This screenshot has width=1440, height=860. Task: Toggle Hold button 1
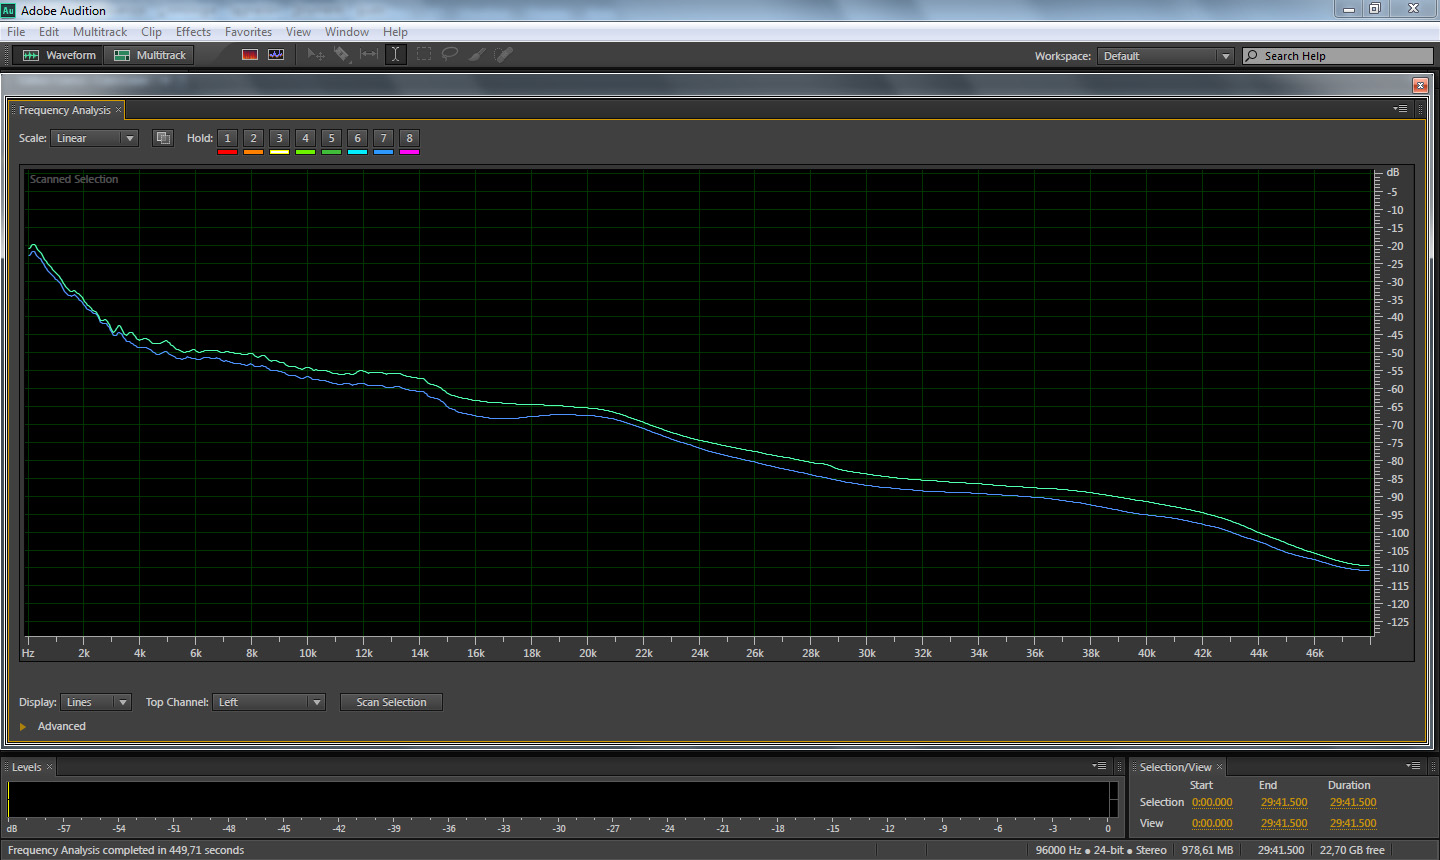pos(227,138)
